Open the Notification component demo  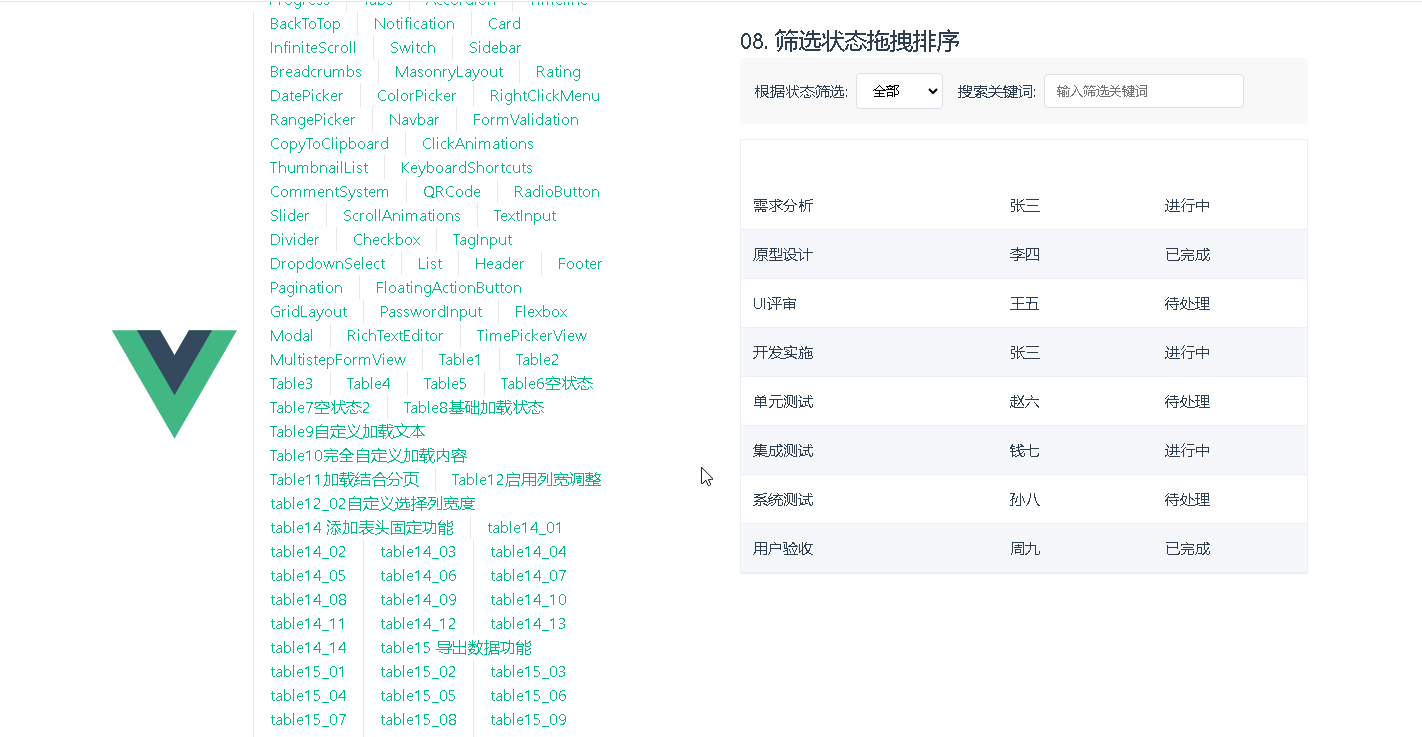click(x=414, y=23)
